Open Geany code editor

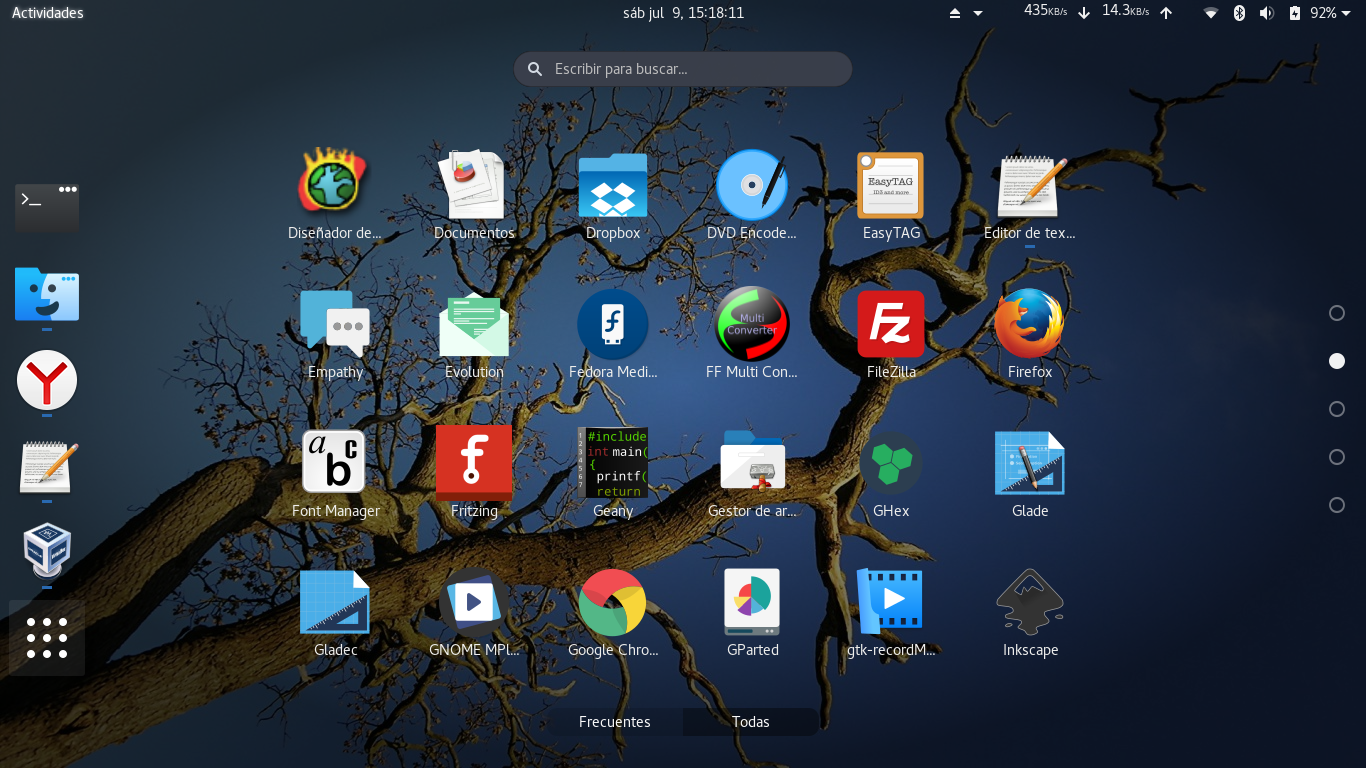click(613, 463)
